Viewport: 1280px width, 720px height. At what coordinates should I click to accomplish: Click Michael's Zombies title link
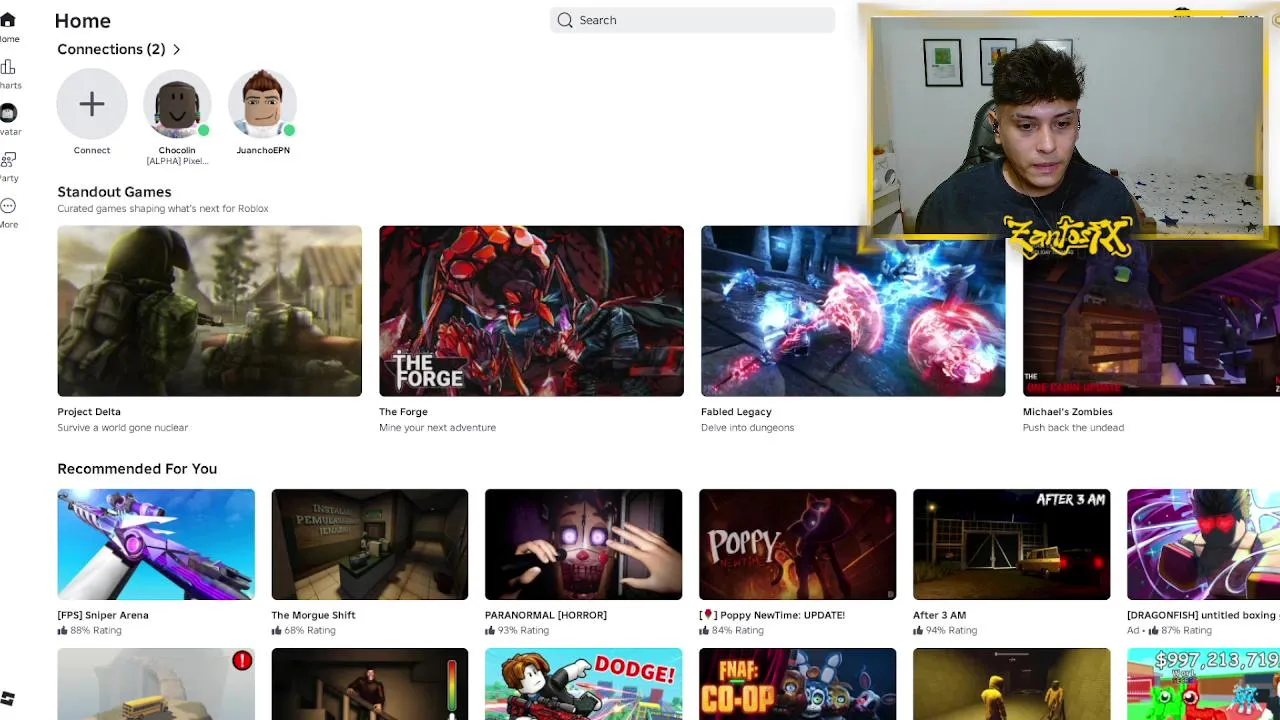tap(1067, 412)
